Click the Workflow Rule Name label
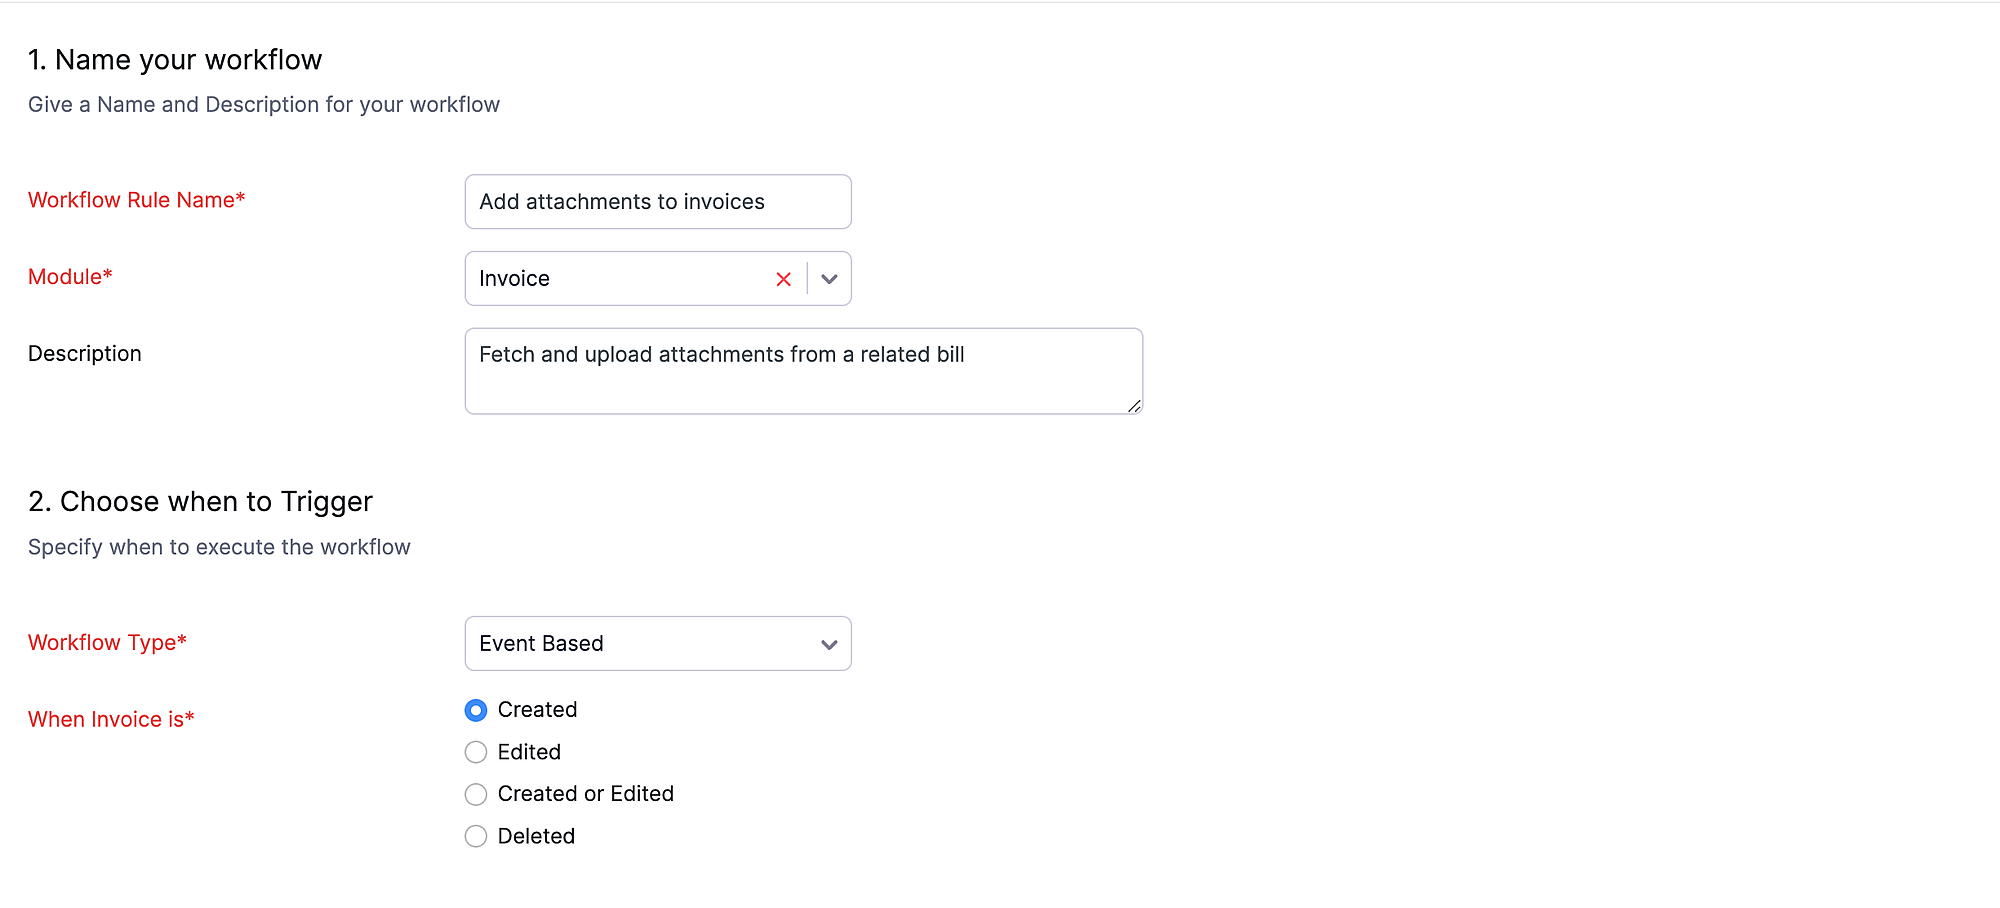This screenshot has width=2000, height=908. pos(136,200)
